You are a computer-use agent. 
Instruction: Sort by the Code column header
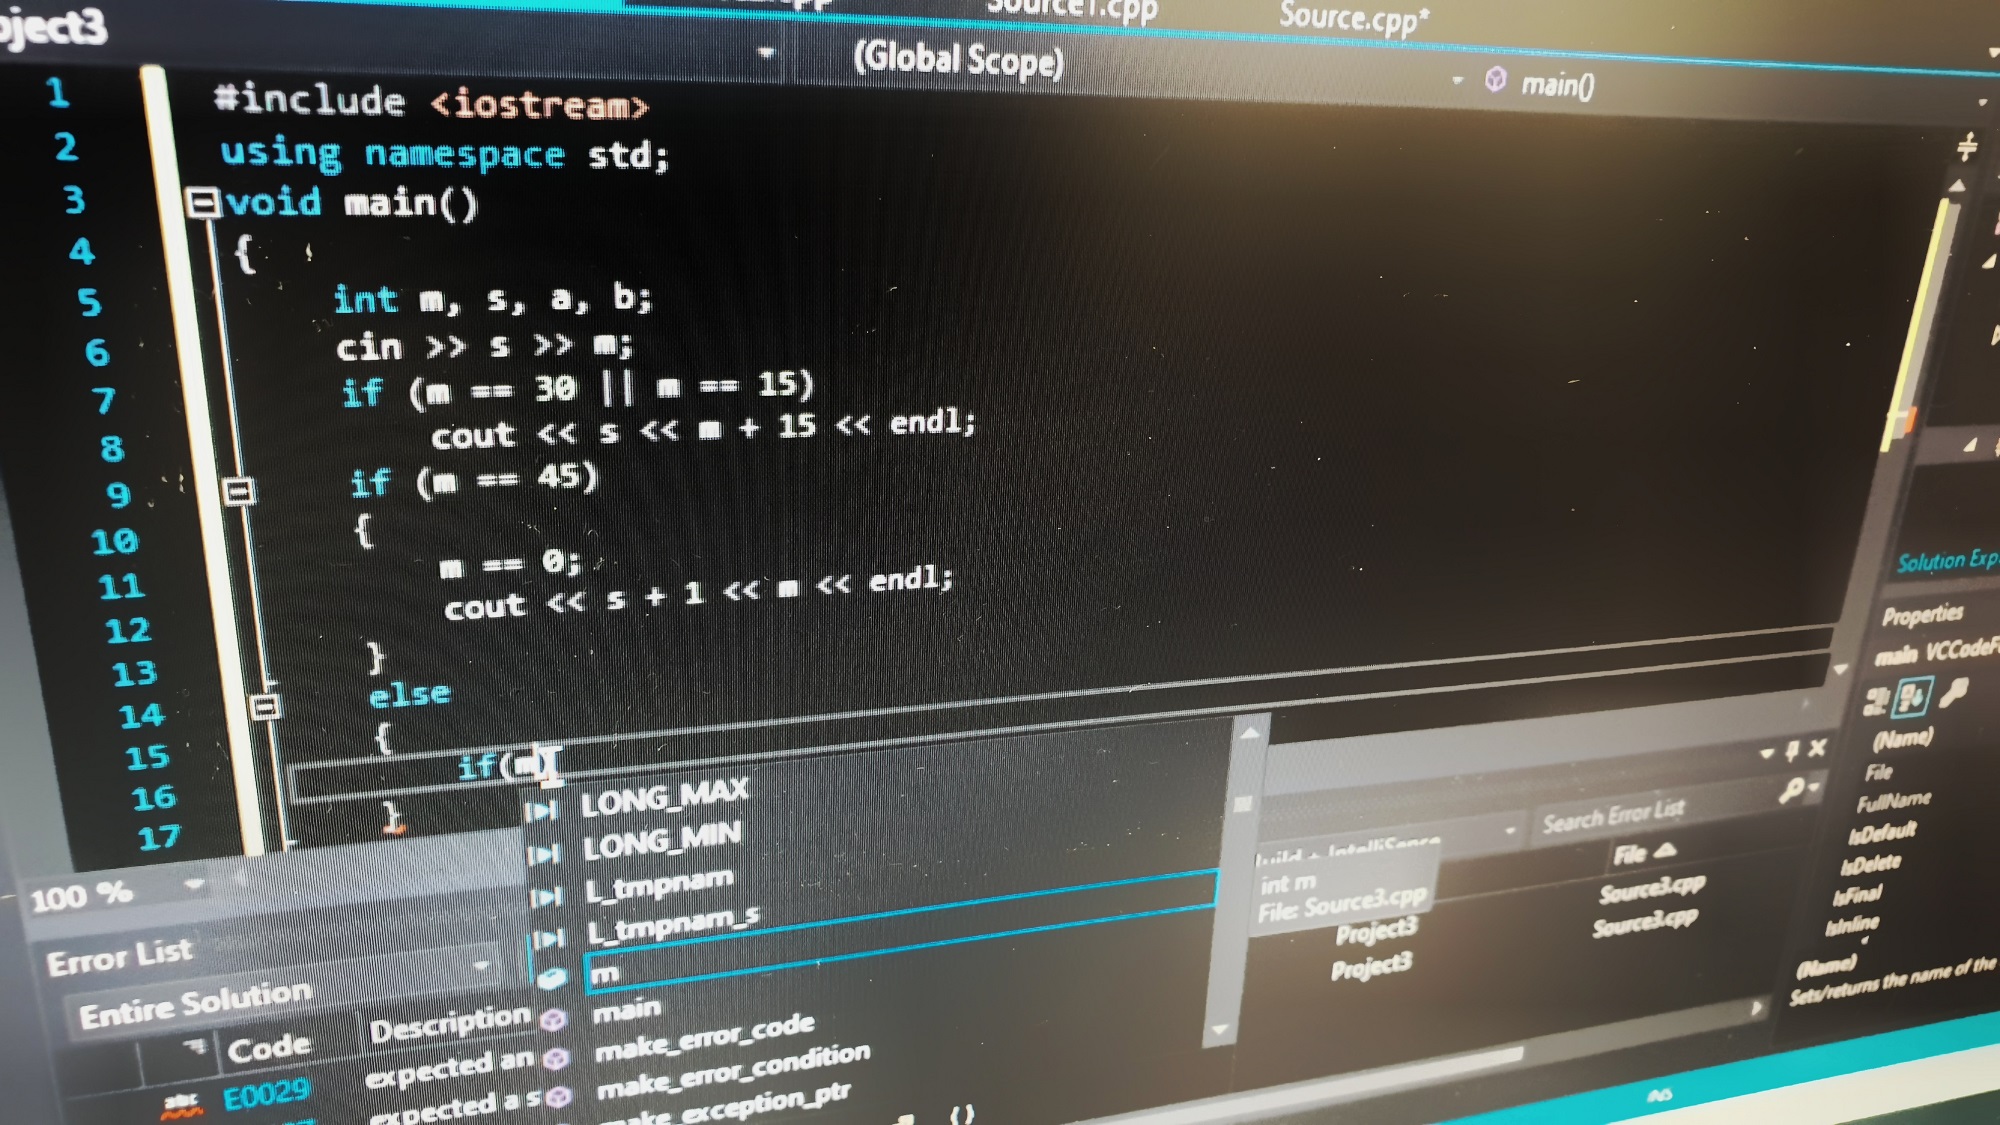[x=268, y=1048]
